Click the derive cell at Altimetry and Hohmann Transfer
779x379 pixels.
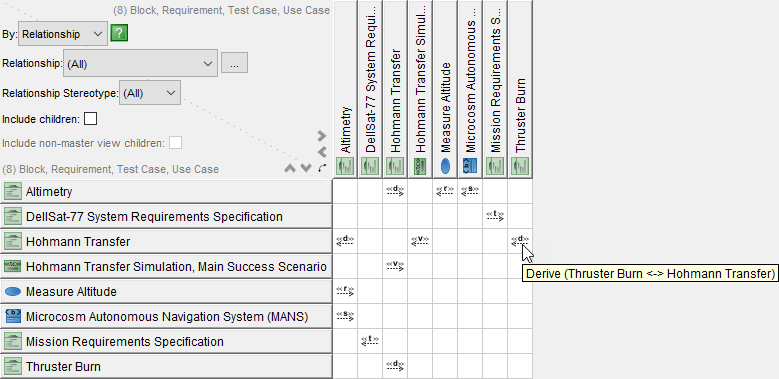395,192
